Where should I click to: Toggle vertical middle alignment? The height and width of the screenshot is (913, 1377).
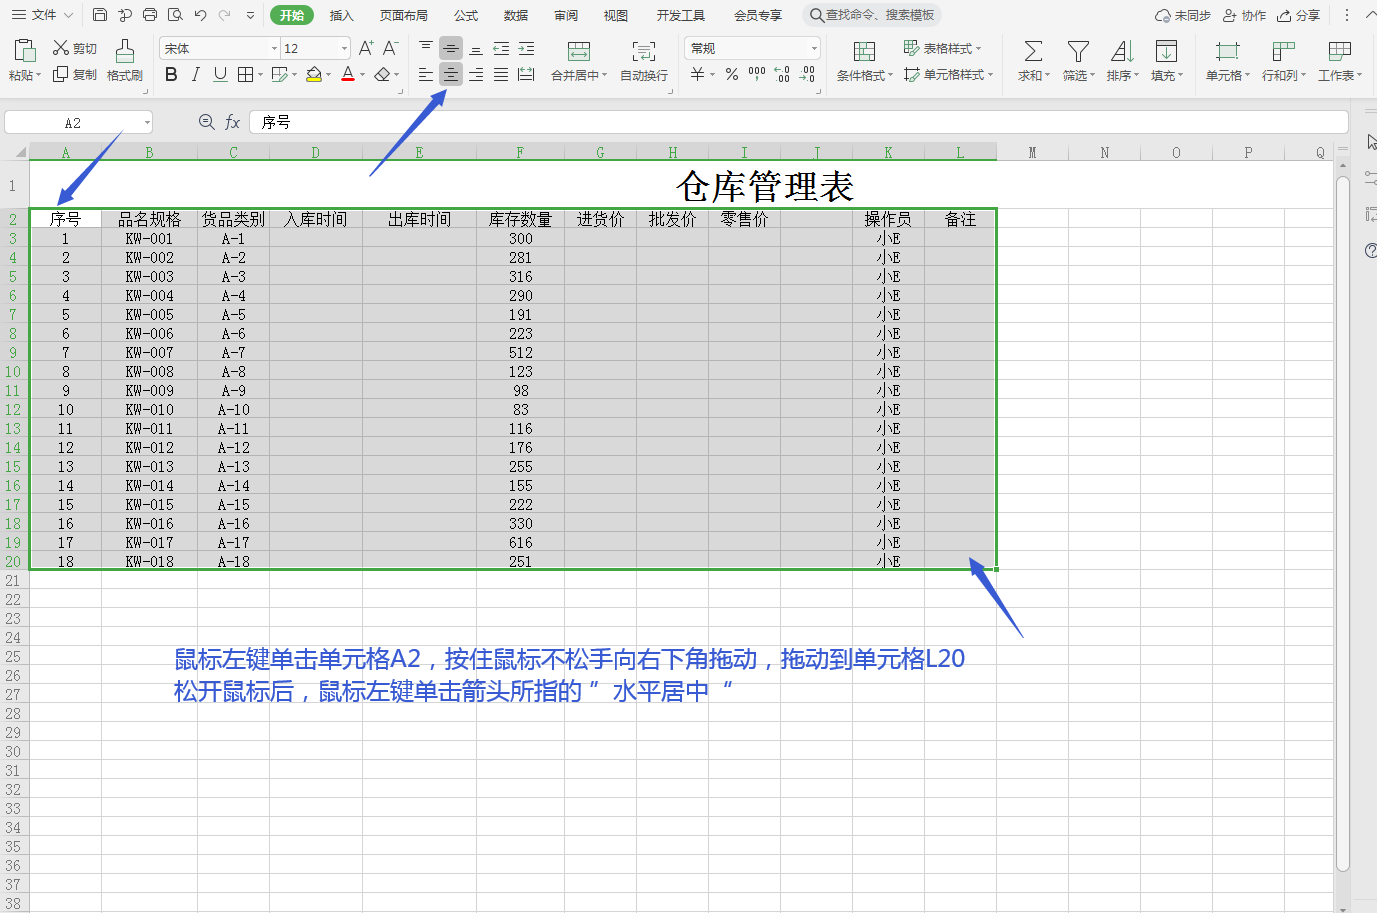point(451,48)
